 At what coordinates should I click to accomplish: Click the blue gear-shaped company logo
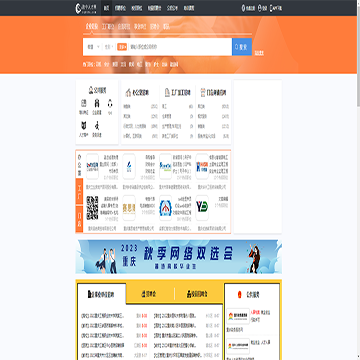(x=165, y=208)
